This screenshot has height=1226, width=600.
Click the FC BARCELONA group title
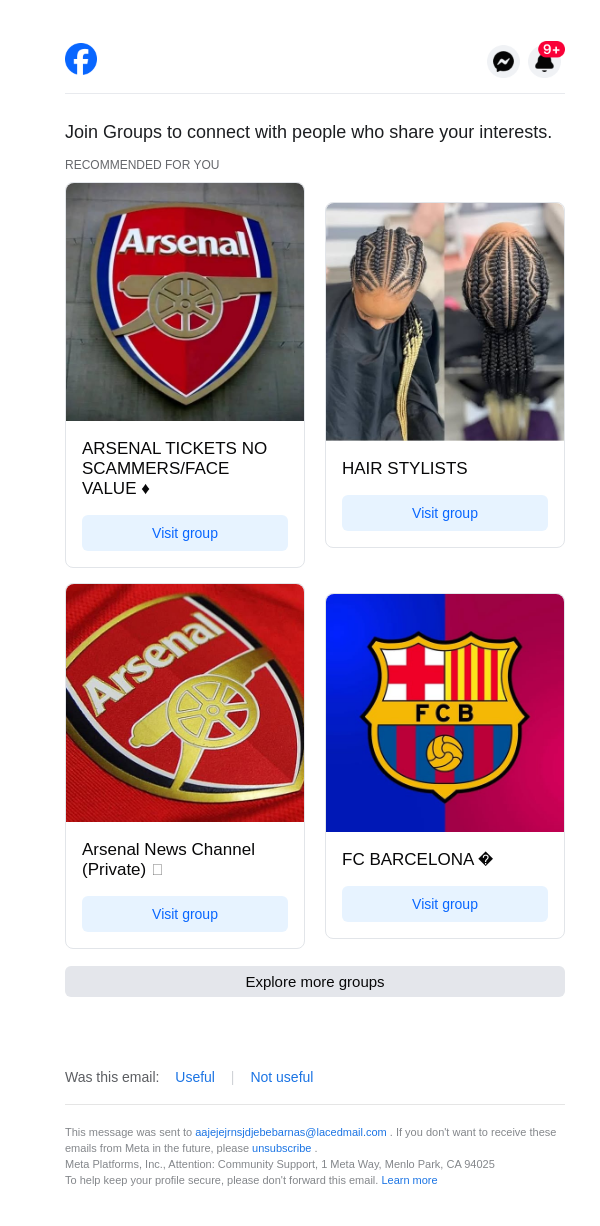(408, 860)
